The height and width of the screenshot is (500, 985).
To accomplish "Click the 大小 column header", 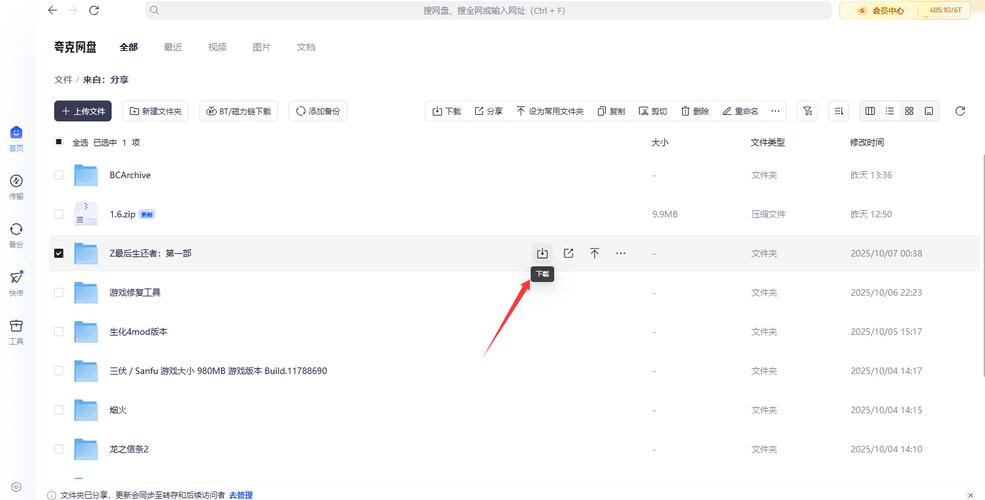I will click(x=660, y=143).
